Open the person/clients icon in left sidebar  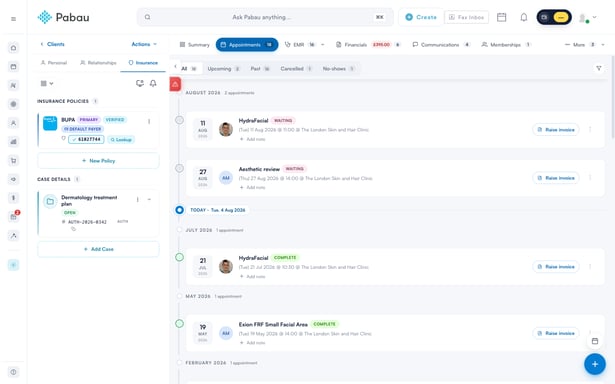coord(13,123)
